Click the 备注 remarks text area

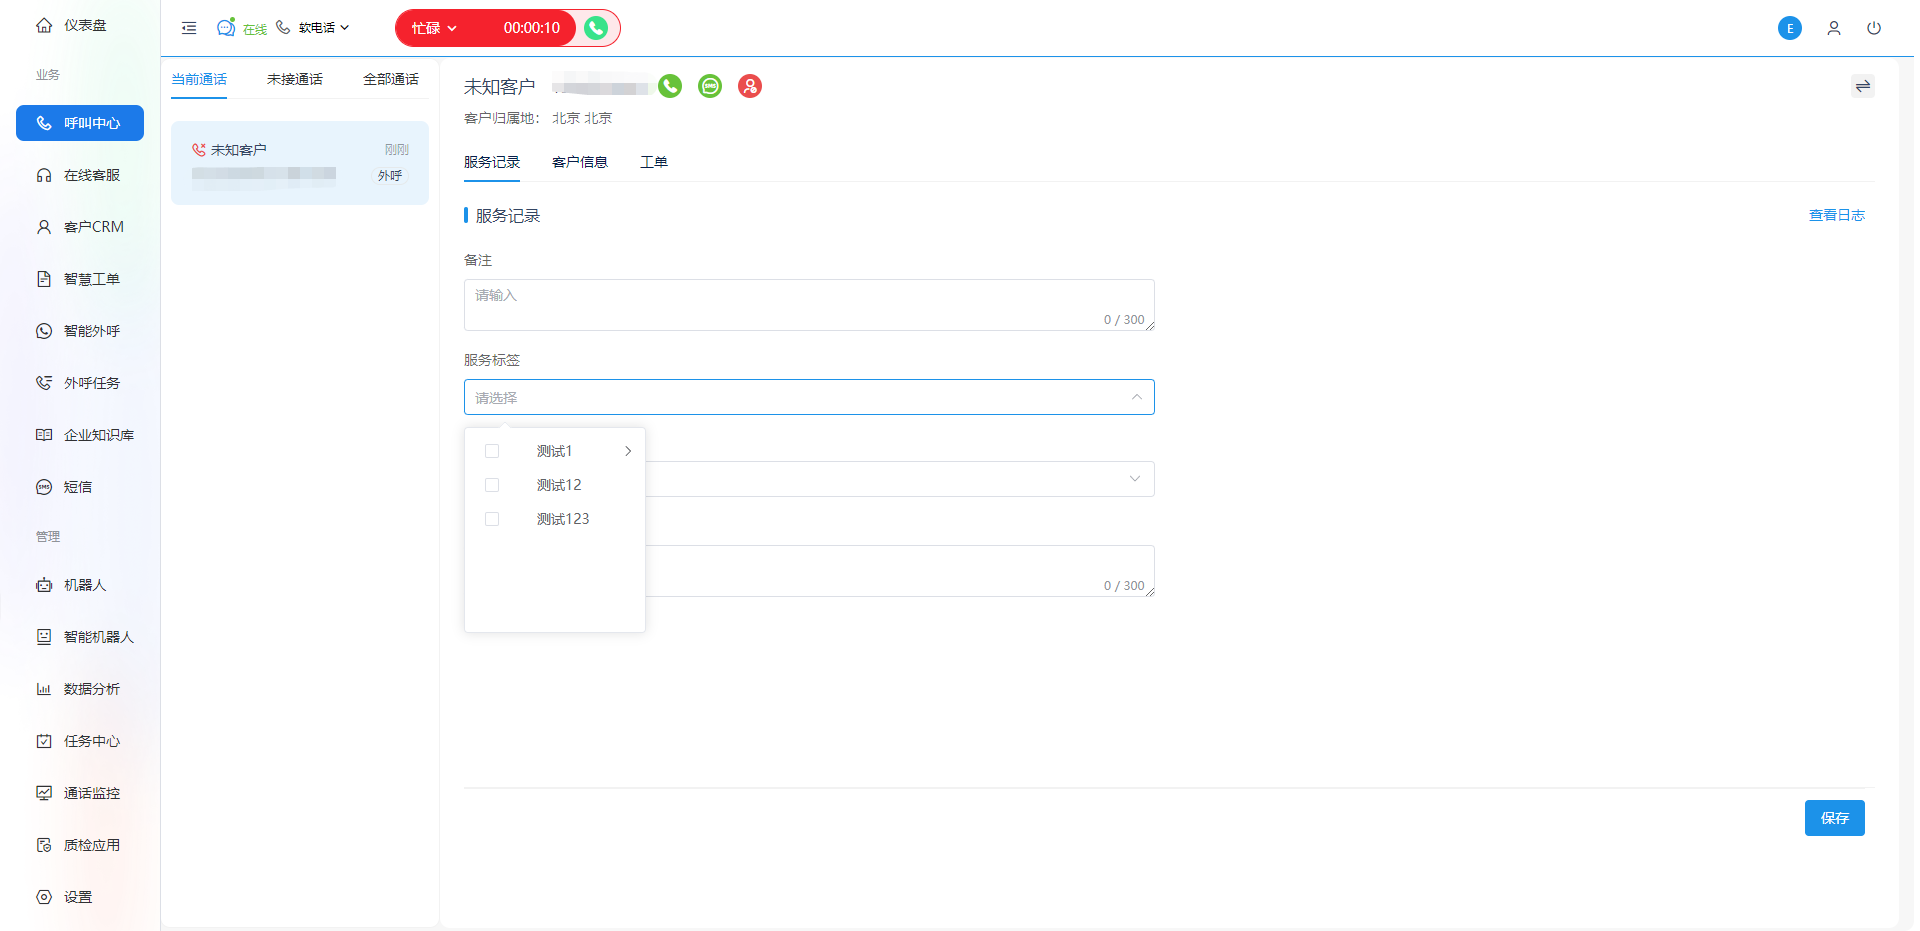click(809, 305)
